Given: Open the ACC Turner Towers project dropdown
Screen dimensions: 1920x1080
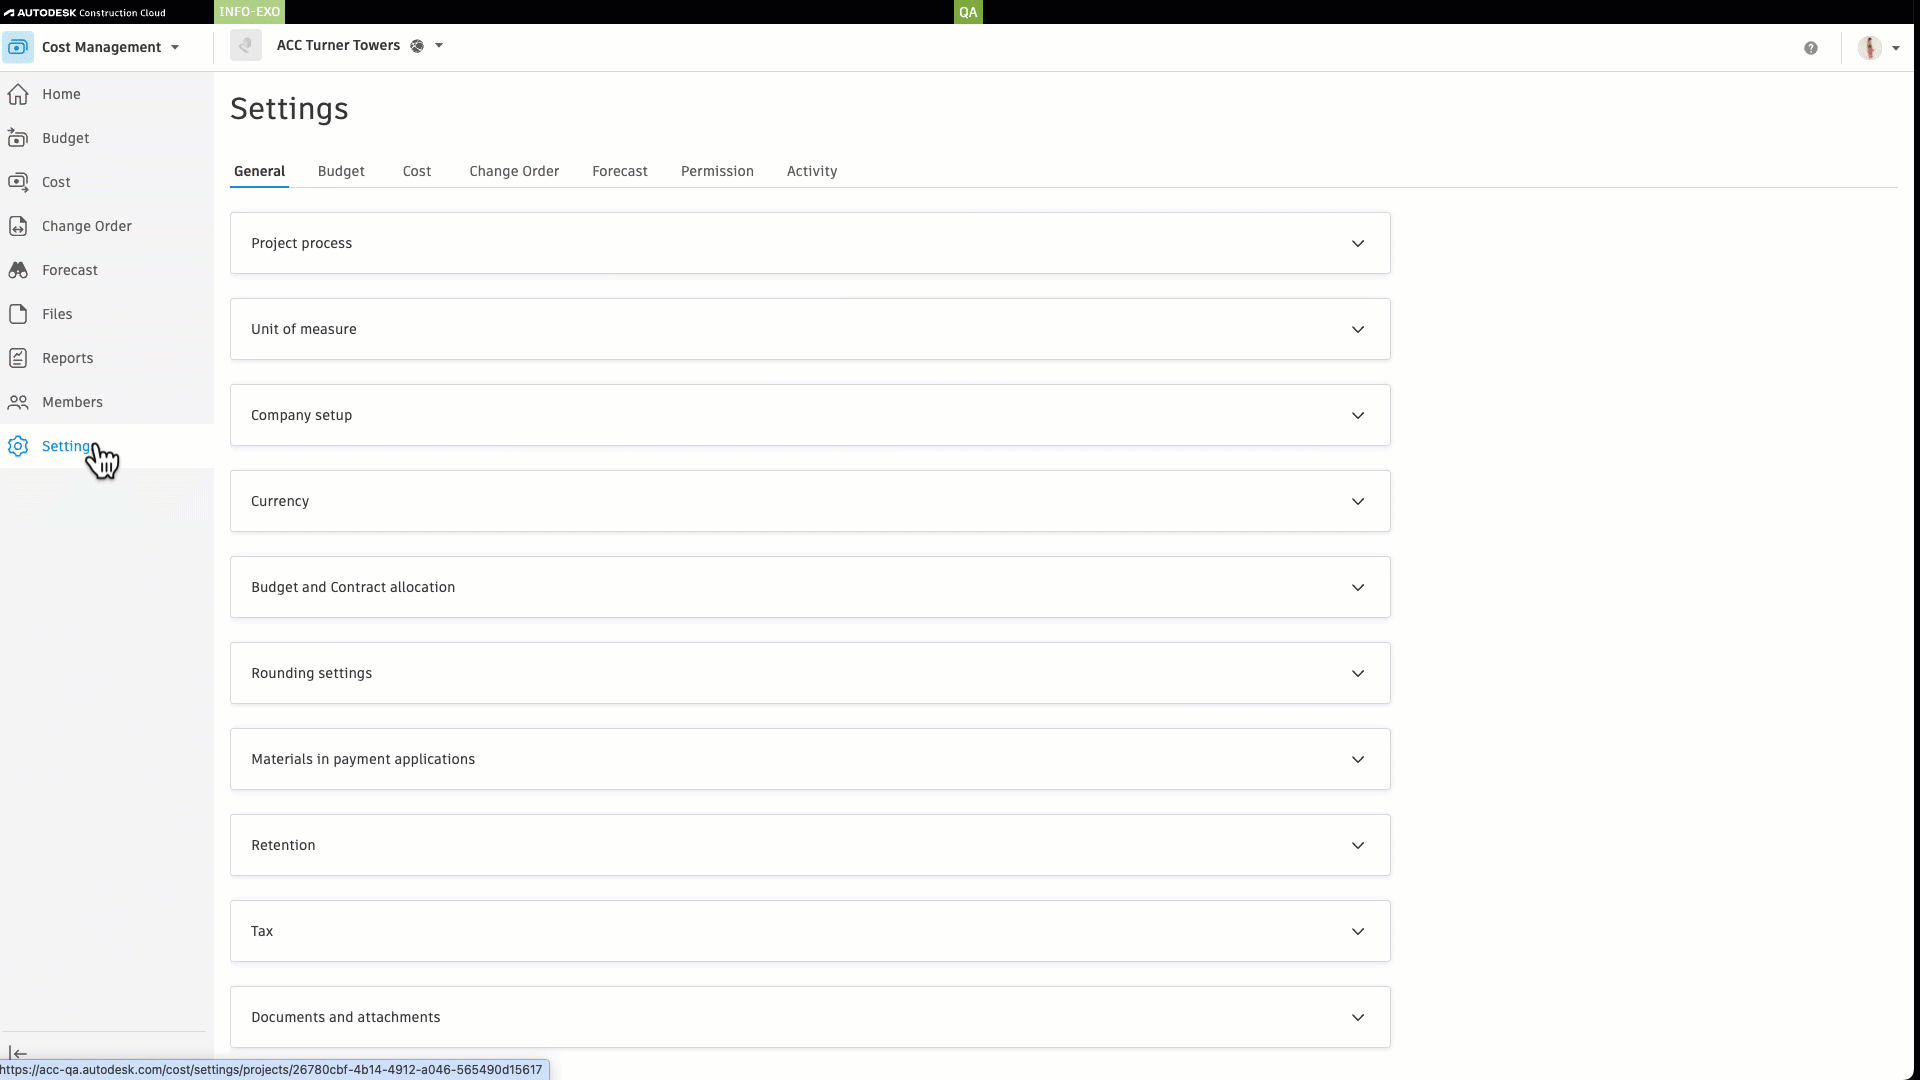Looking at the screenshot, I should (x=438, y=45).
